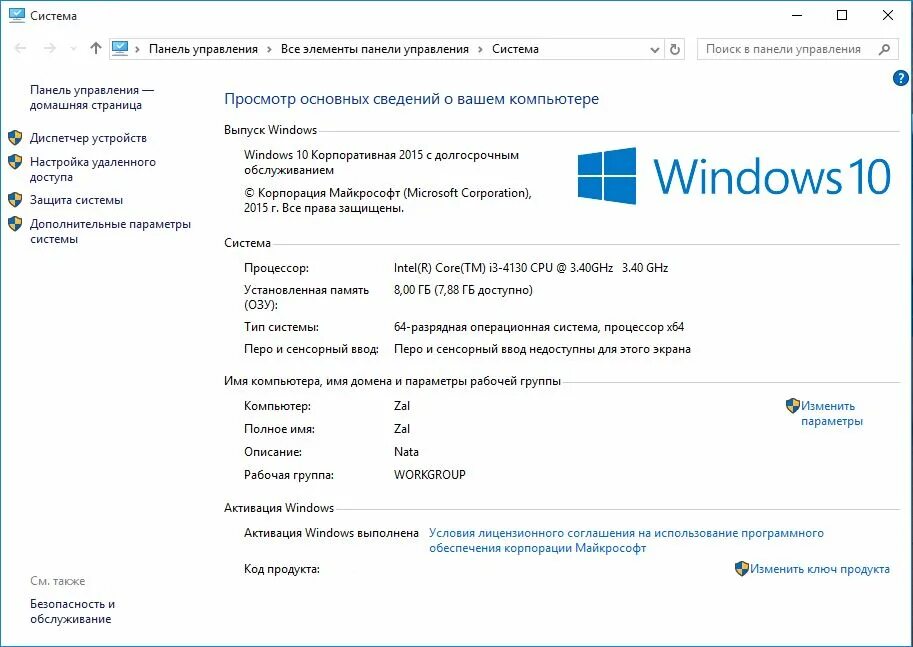Refresh the page with refresh icon
This screenshot has width=913, height=647.
[x=675, y=50]
